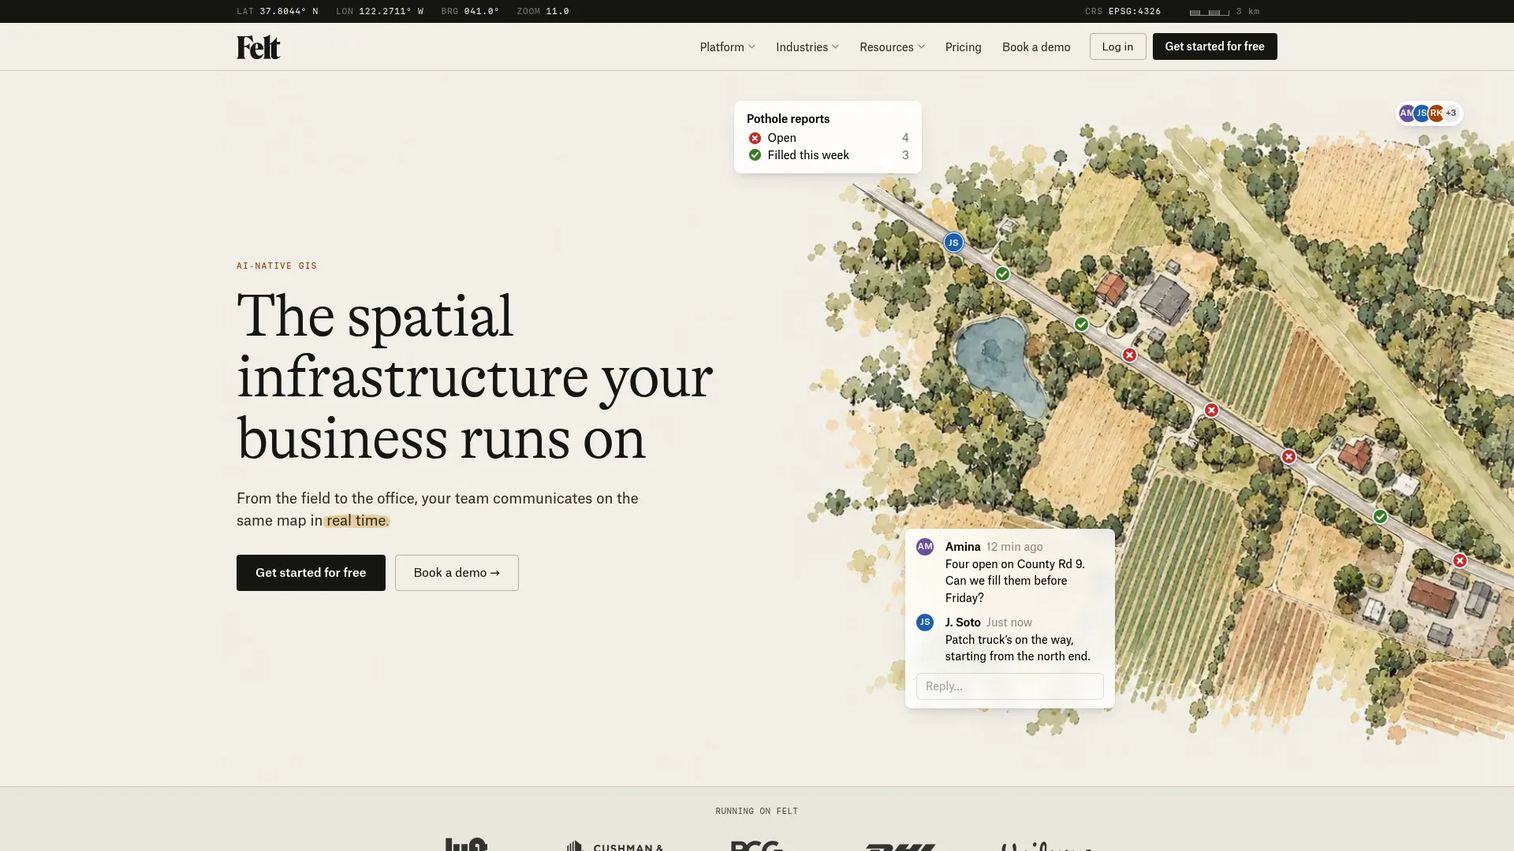Click the blue JS pin on the map road
The height and width of the screenshot is (851, 1514).
953,242
